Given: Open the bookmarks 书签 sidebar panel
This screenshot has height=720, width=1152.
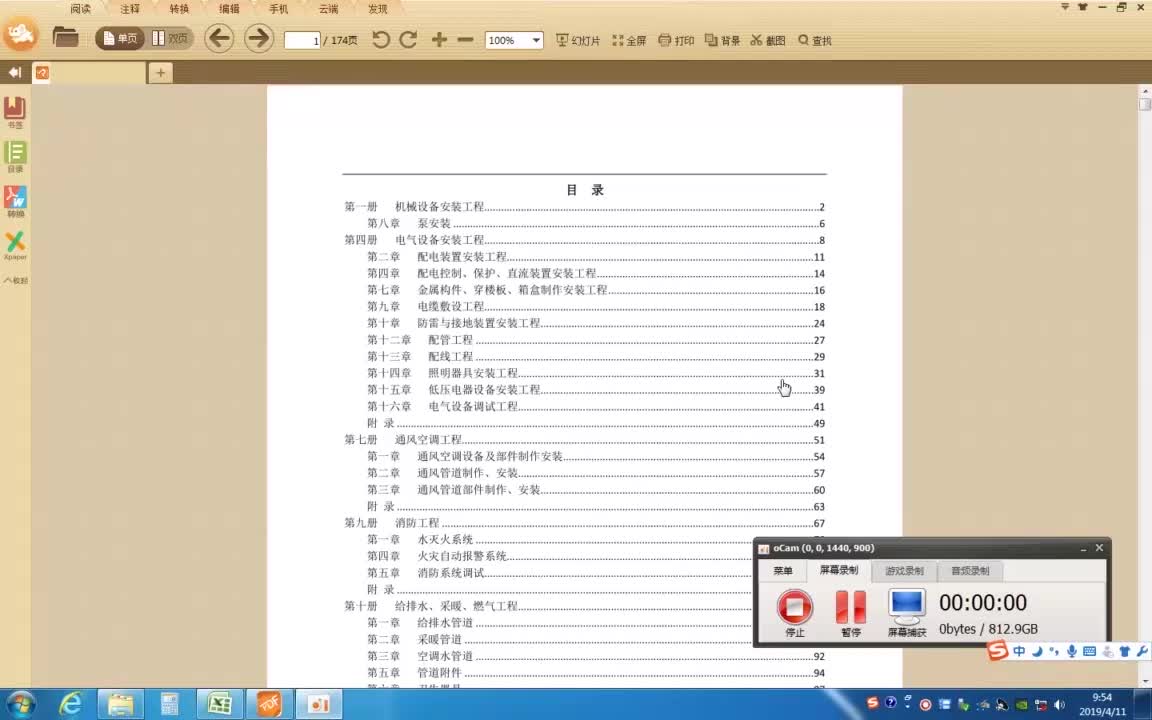Looking at the screenshot, I should [x=15, y=112].
